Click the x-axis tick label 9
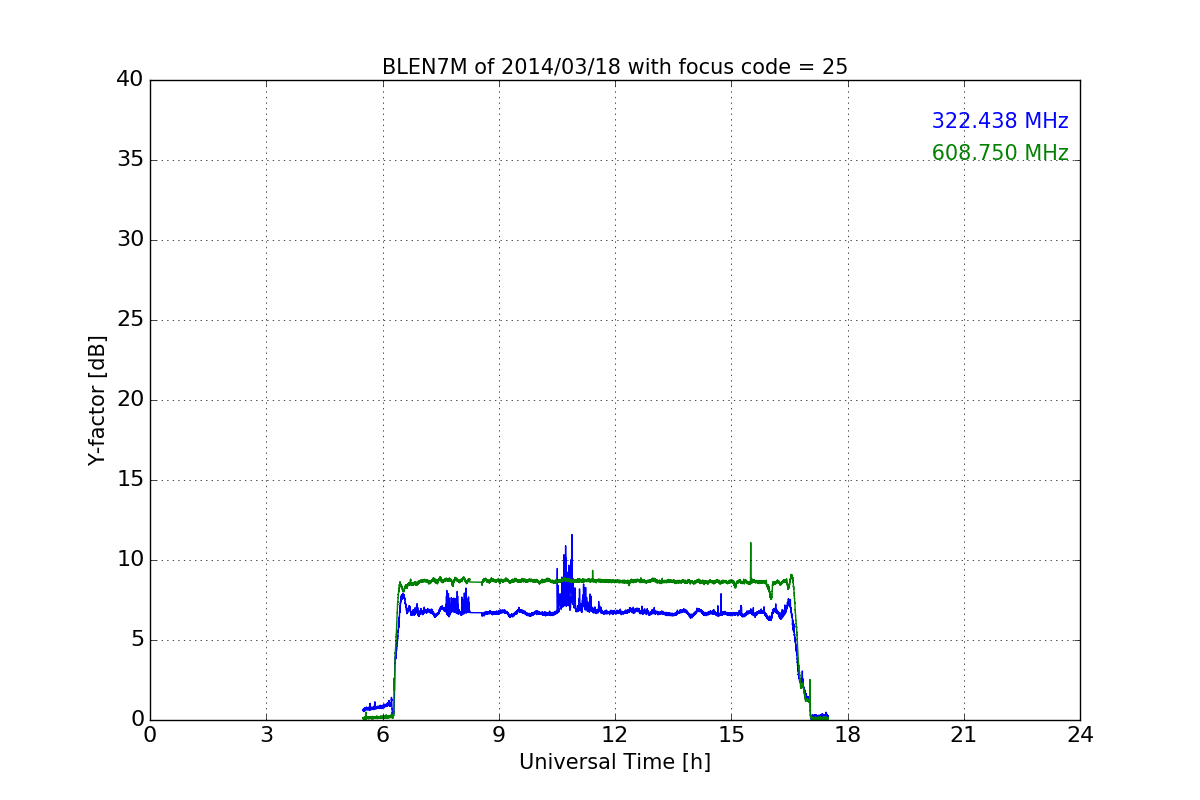 499,735
